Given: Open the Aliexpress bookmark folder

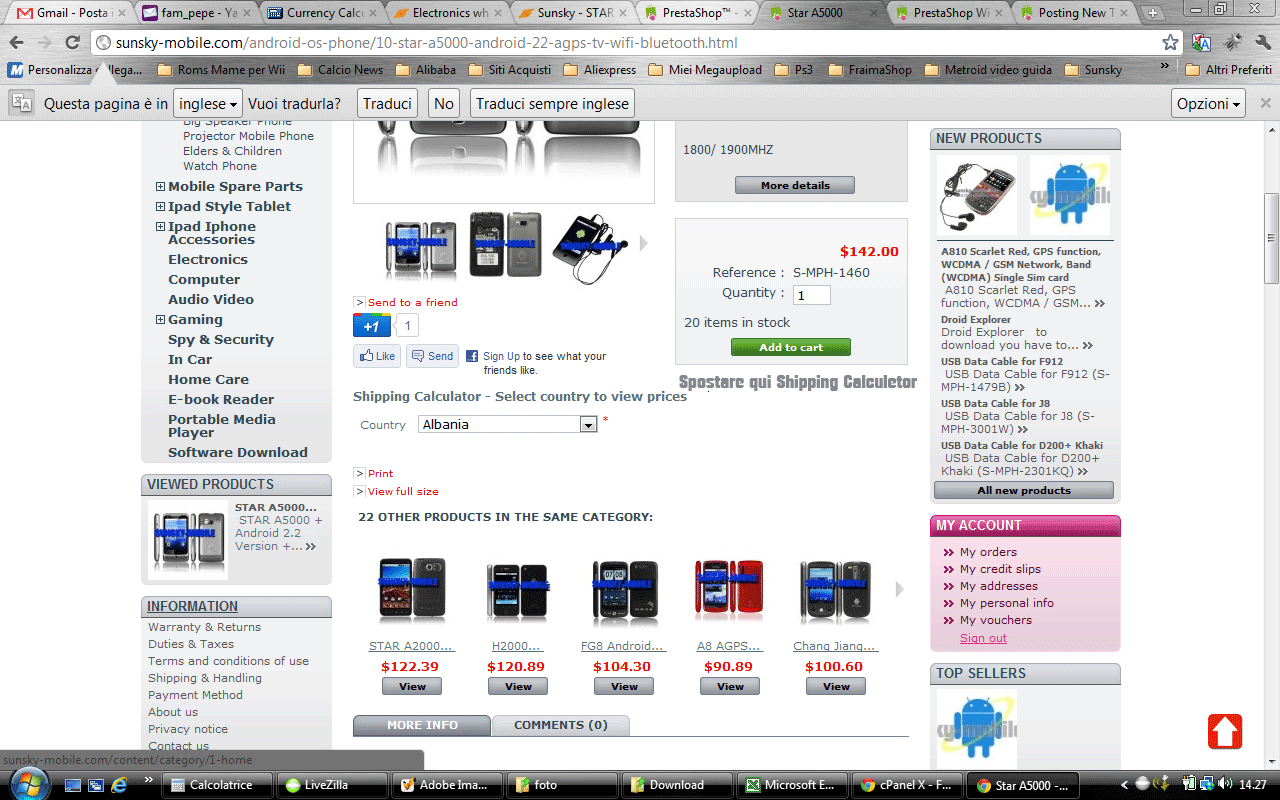Looking at the screenshot, I should (x=600, y=70).
